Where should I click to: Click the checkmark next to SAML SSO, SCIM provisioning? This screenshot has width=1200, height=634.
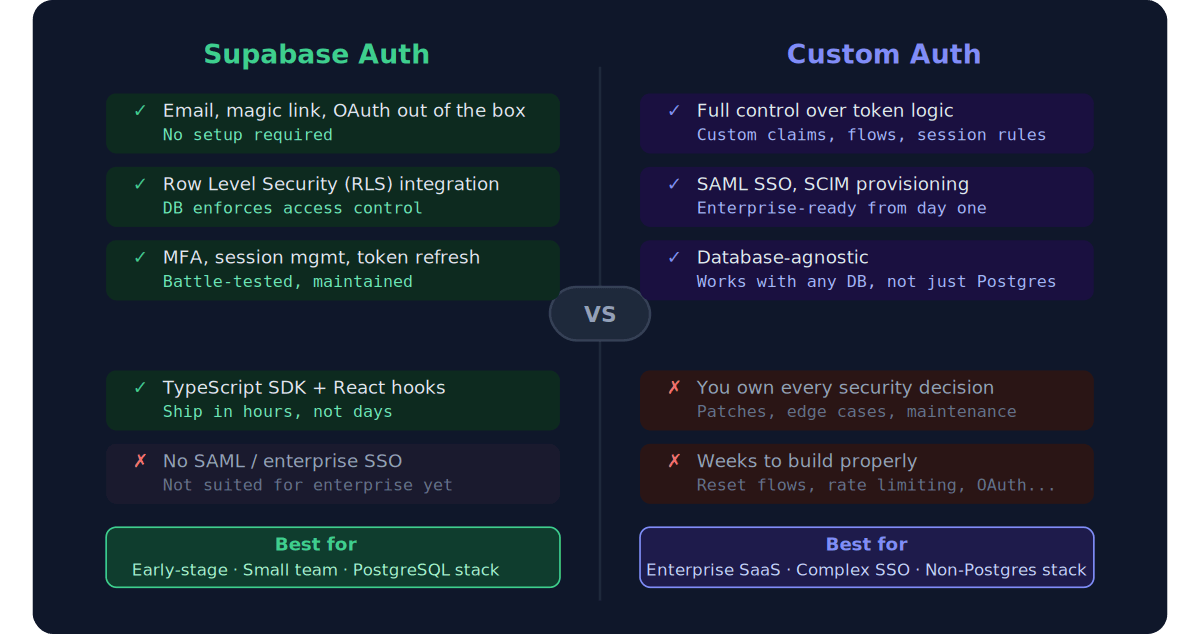pyautogui.click(x=674, y=184)
